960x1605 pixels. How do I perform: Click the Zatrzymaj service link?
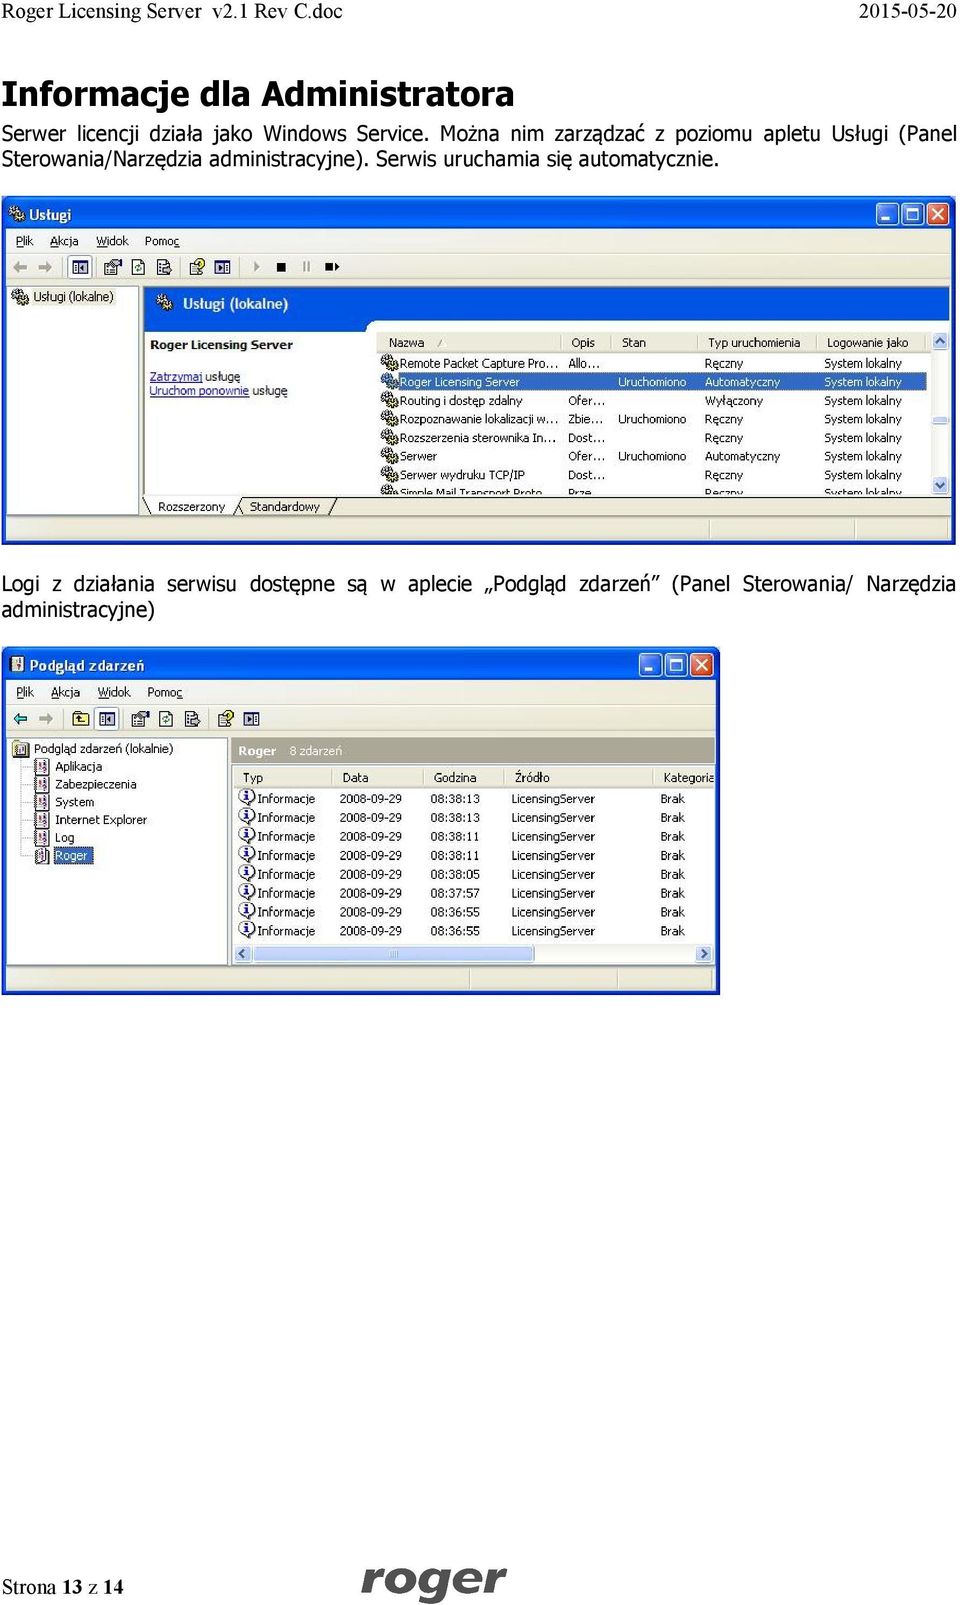point(176,377)
